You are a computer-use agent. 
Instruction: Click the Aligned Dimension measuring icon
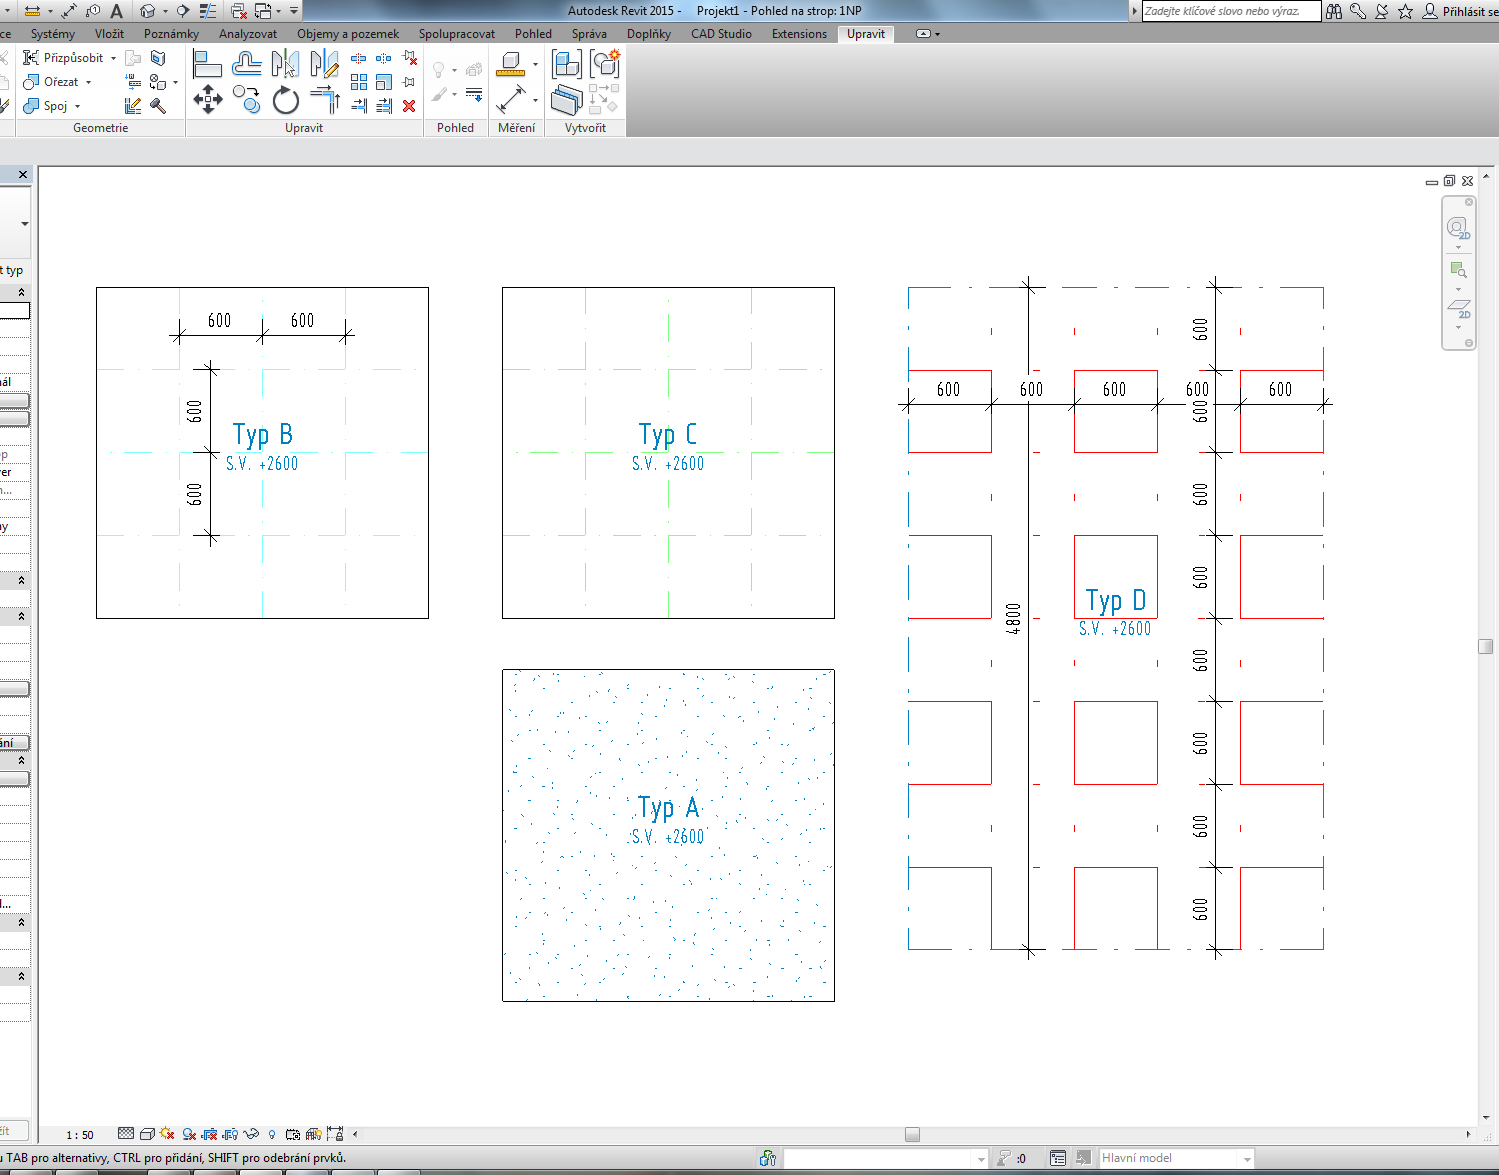click(511, 99)
